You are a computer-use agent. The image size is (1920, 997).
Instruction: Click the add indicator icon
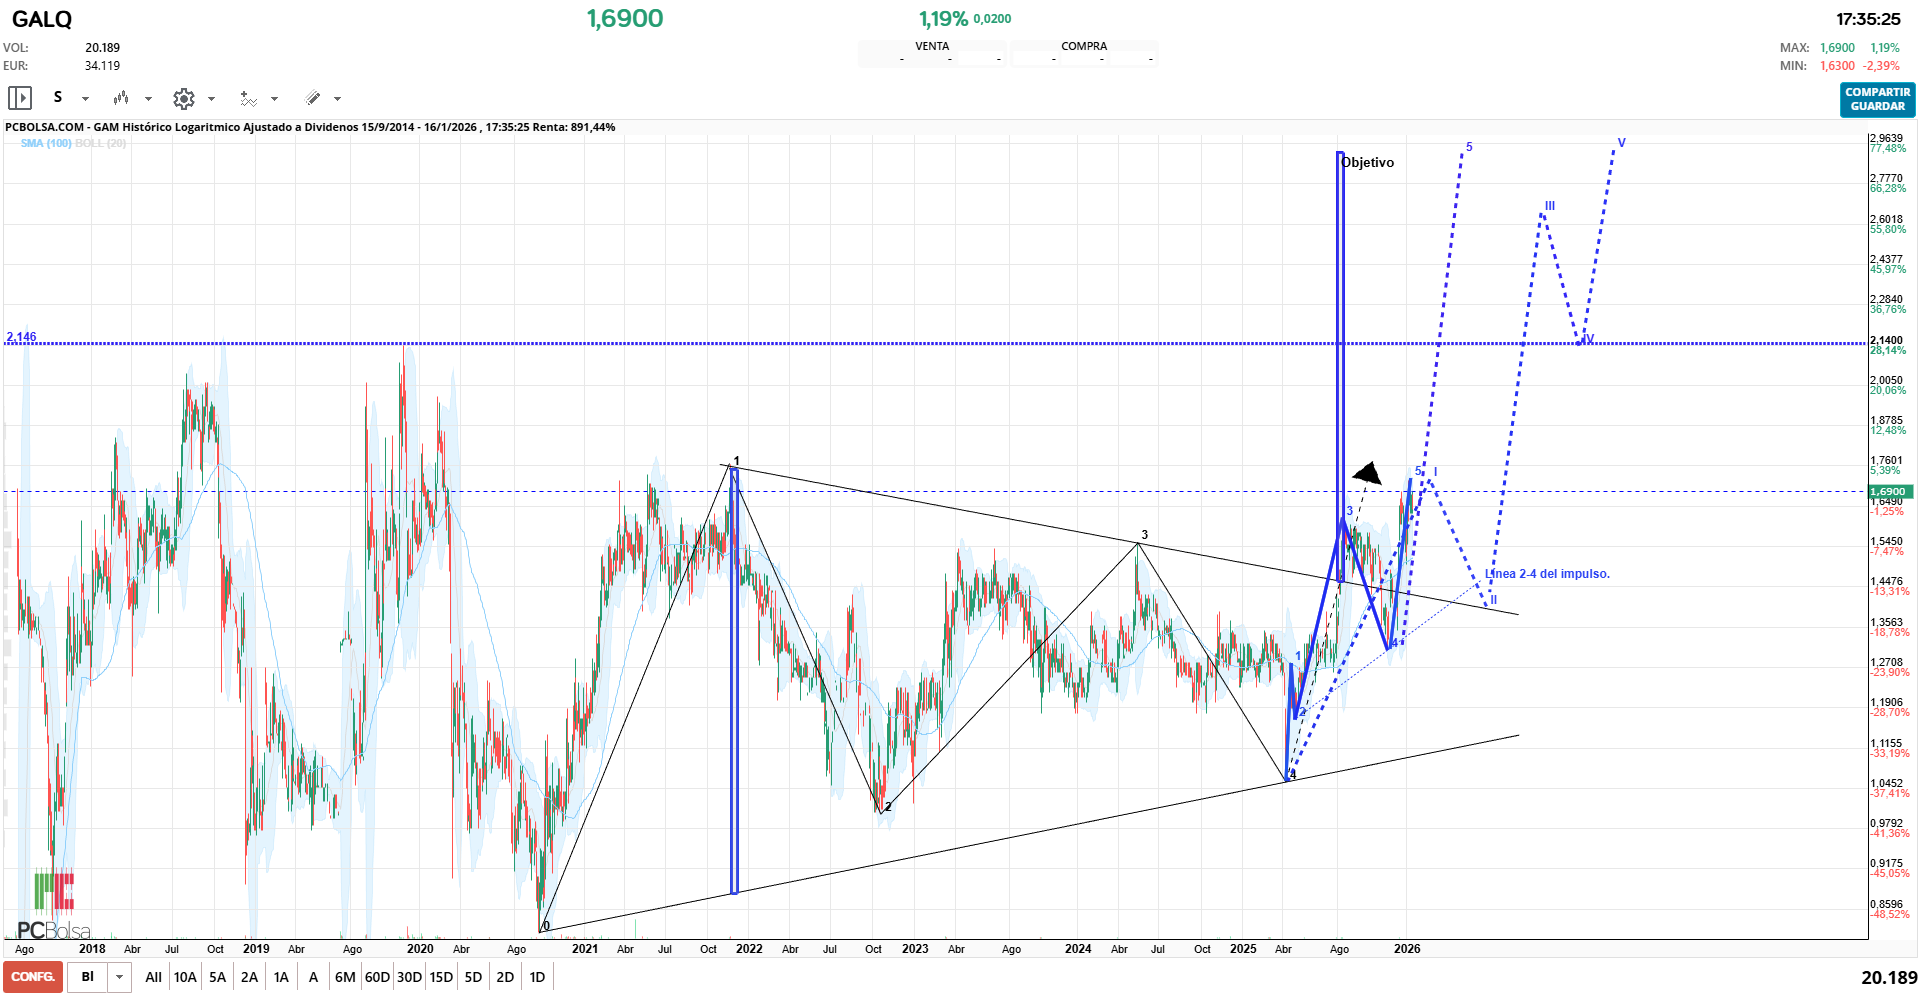(x=248, y=98)
